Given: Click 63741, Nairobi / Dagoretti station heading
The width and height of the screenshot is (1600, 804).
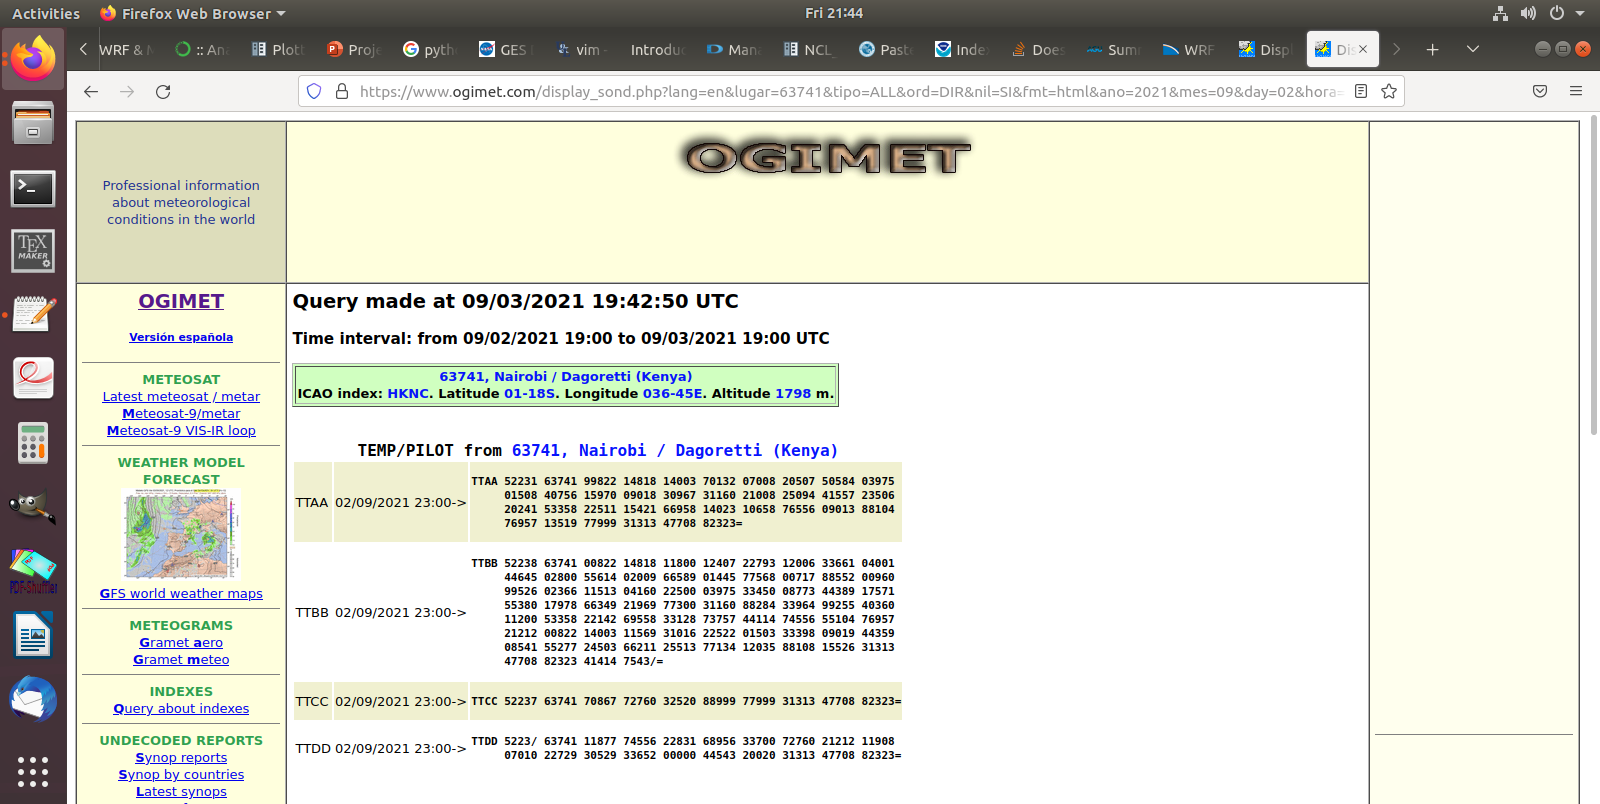Looking at the screenshot, I should click(x=565, y=376).
